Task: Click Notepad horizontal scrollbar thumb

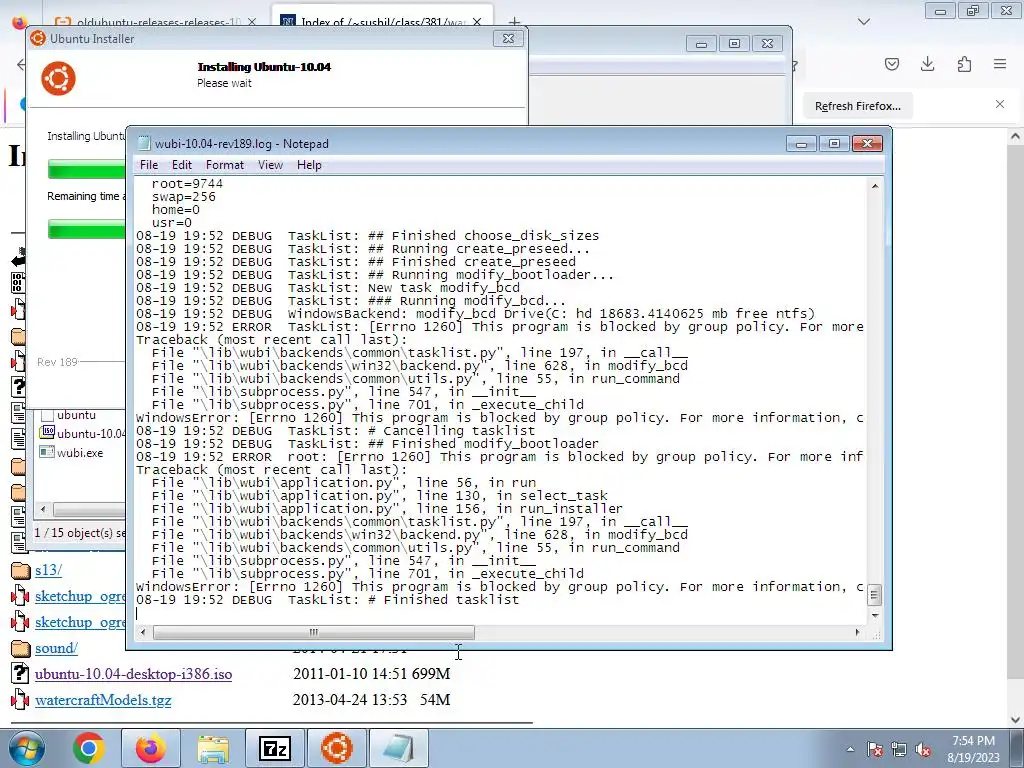Action: point(313,632)
